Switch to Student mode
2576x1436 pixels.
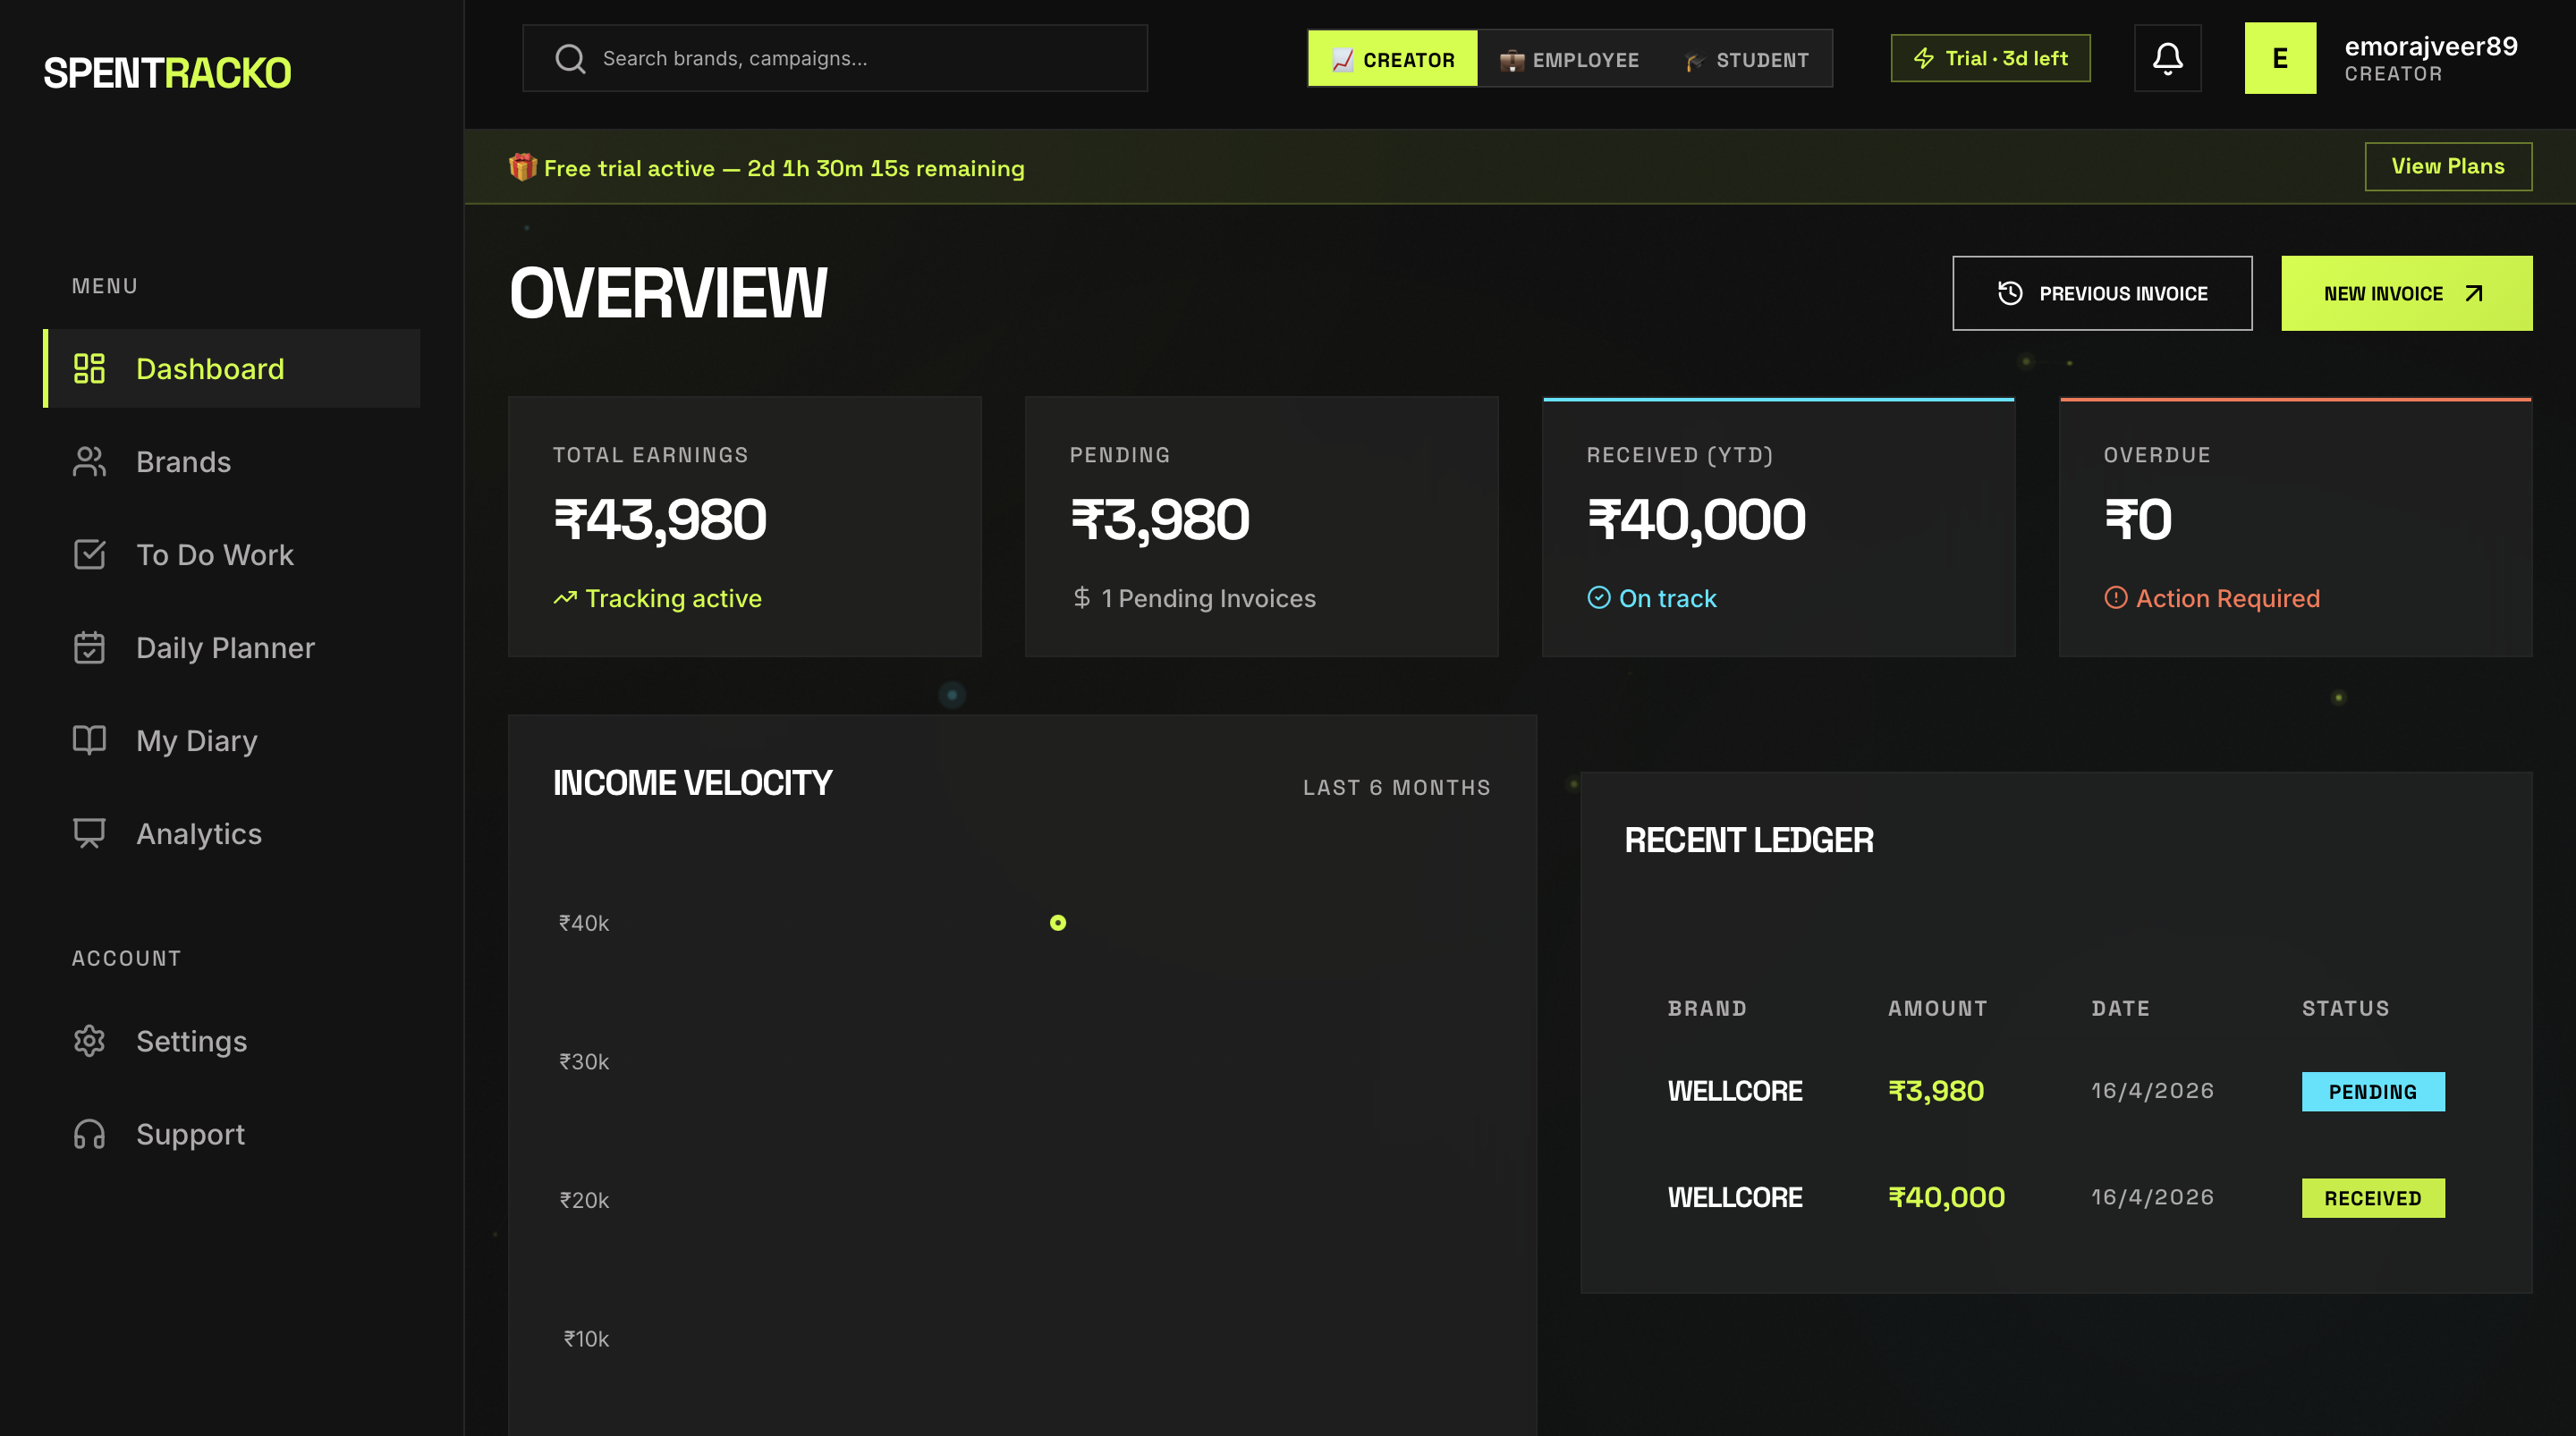click(x=1746, y=59)
